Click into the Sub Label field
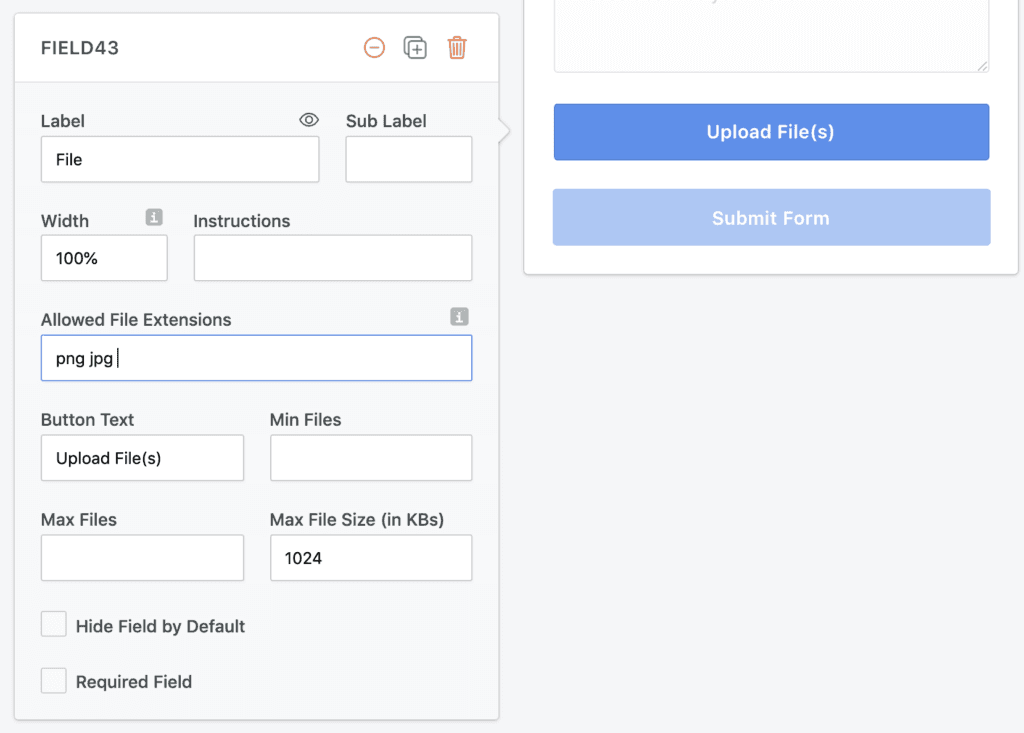 point(409,159)
